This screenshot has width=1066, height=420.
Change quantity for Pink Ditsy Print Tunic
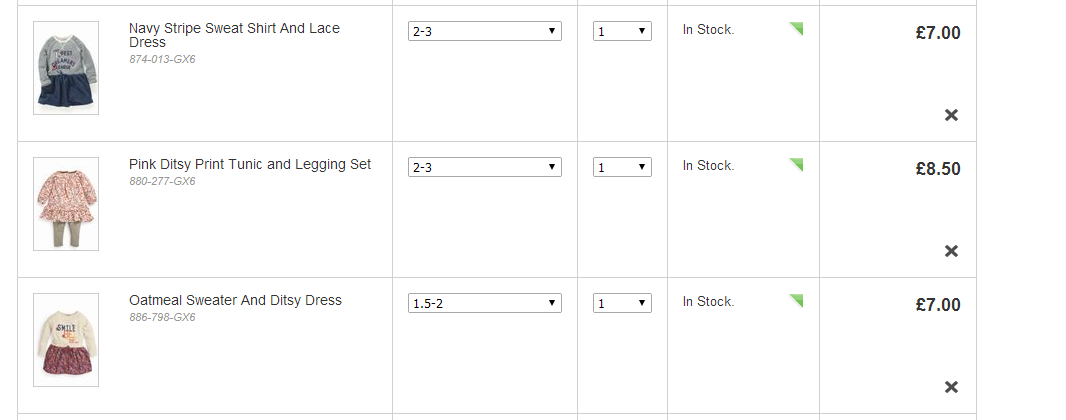tap(622, 168)
